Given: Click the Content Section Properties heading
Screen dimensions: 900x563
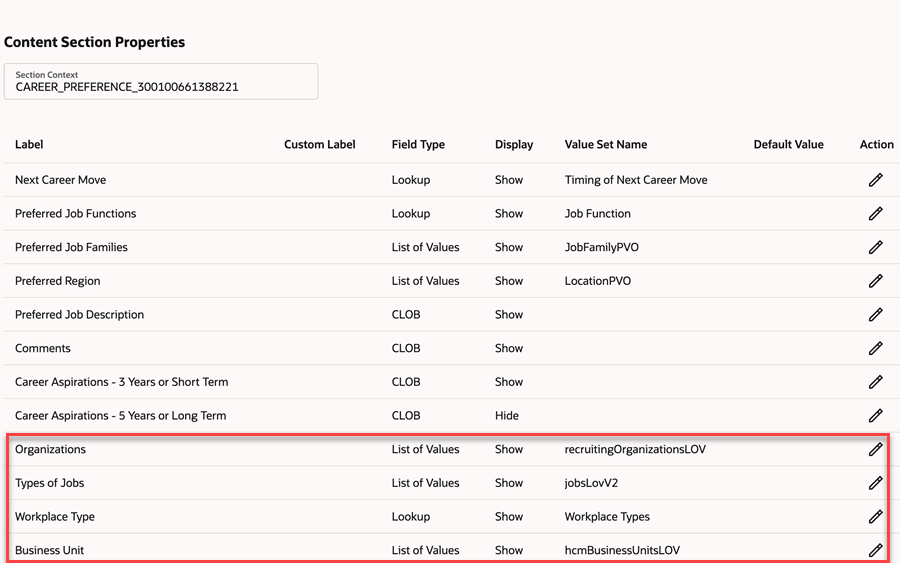Looking at the screenshot, I should pos(95,42).
